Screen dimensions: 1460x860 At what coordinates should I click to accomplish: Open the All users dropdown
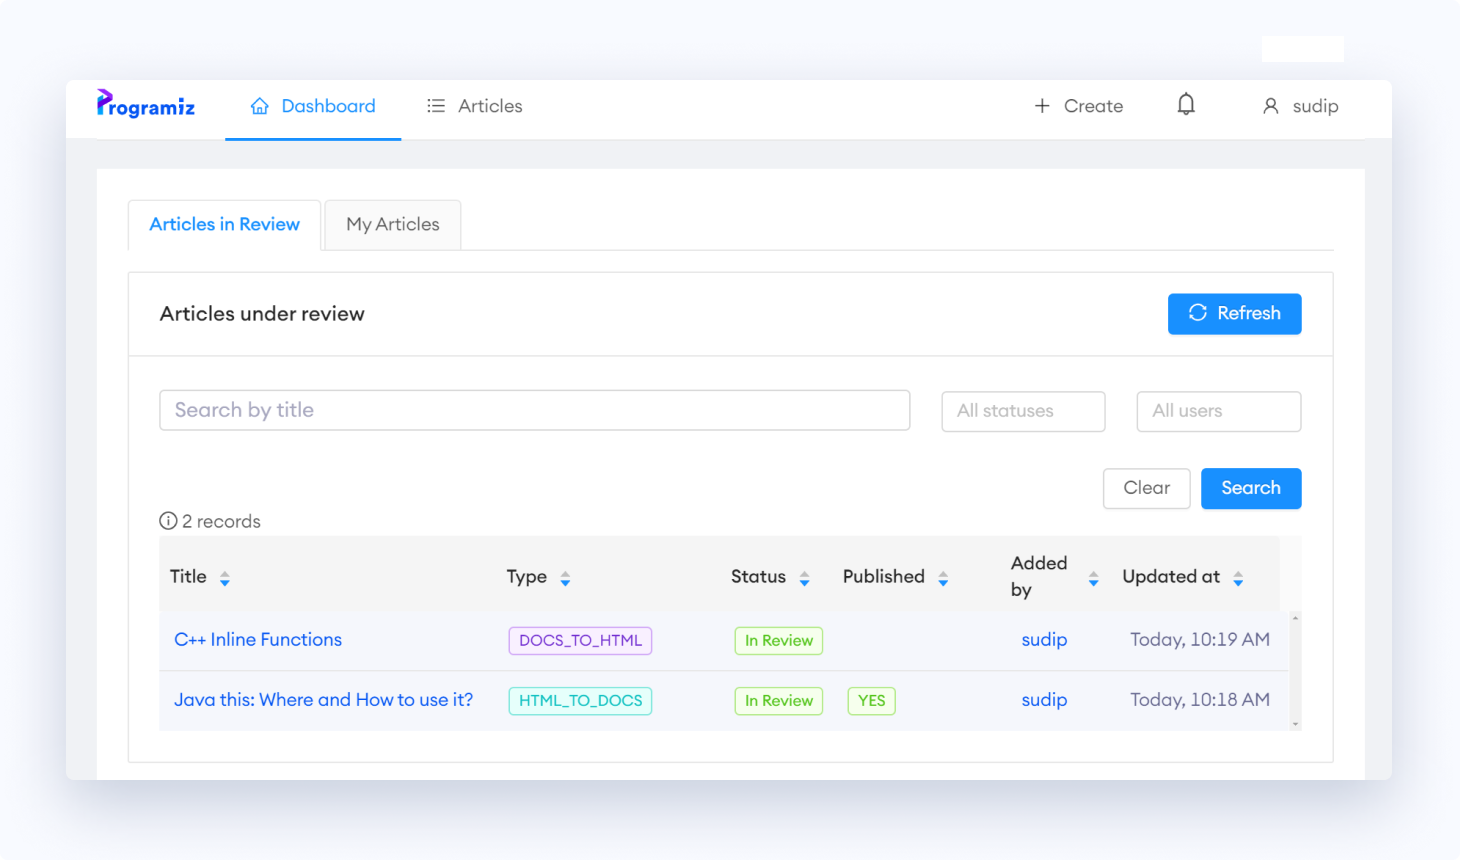pyautogui.click(x=1218, y=411)
